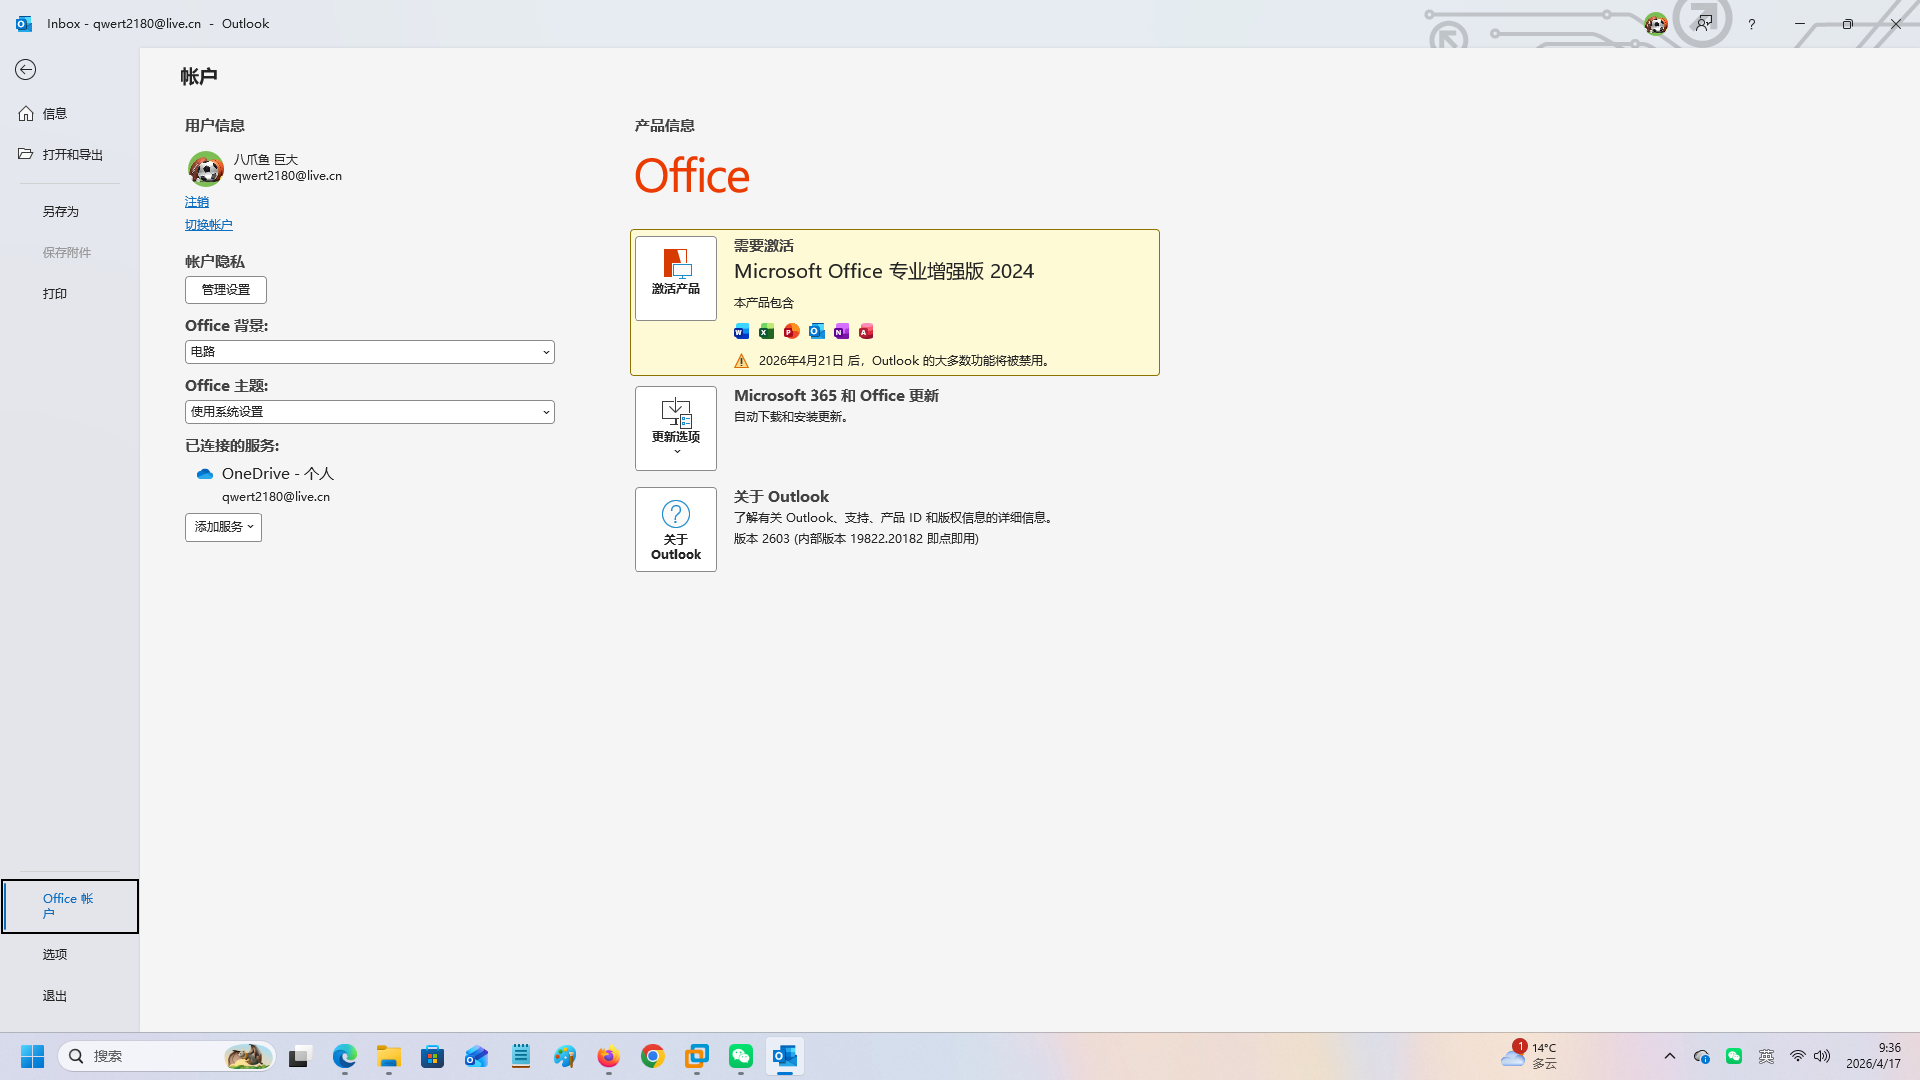Click the help question mark icon
1920x1080 pixels.
tap(1751, 24)
